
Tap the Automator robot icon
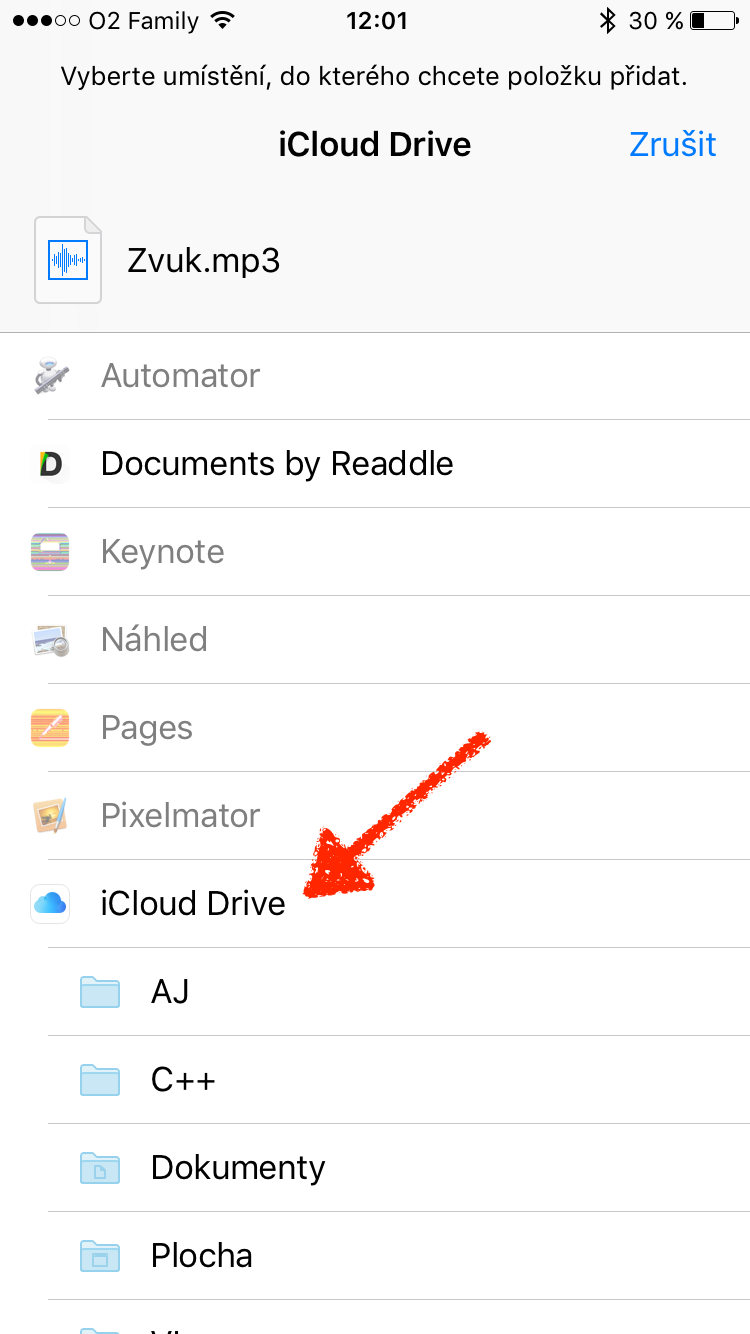(50, 376)
